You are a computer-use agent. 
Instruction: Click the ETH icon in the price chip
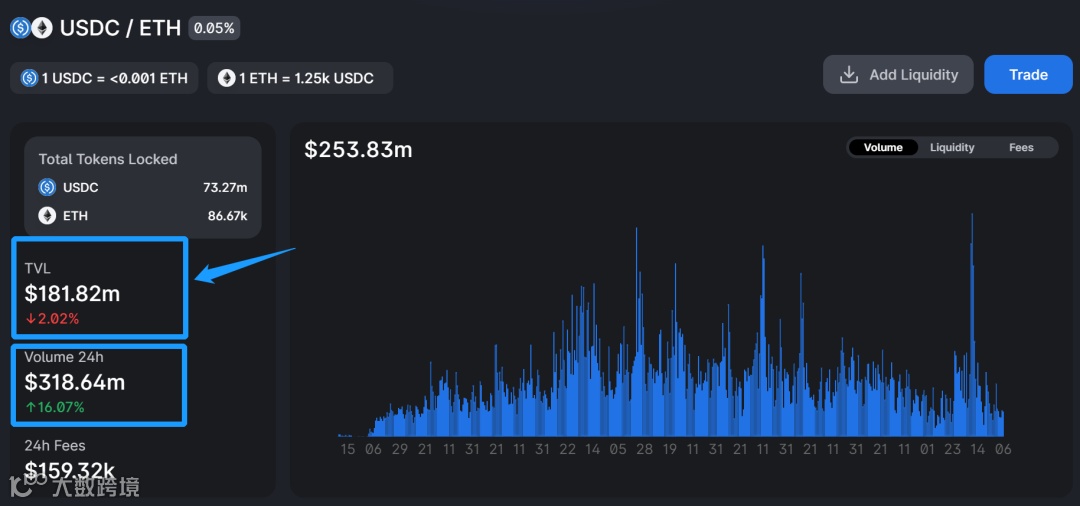click(x=227, y=78)
